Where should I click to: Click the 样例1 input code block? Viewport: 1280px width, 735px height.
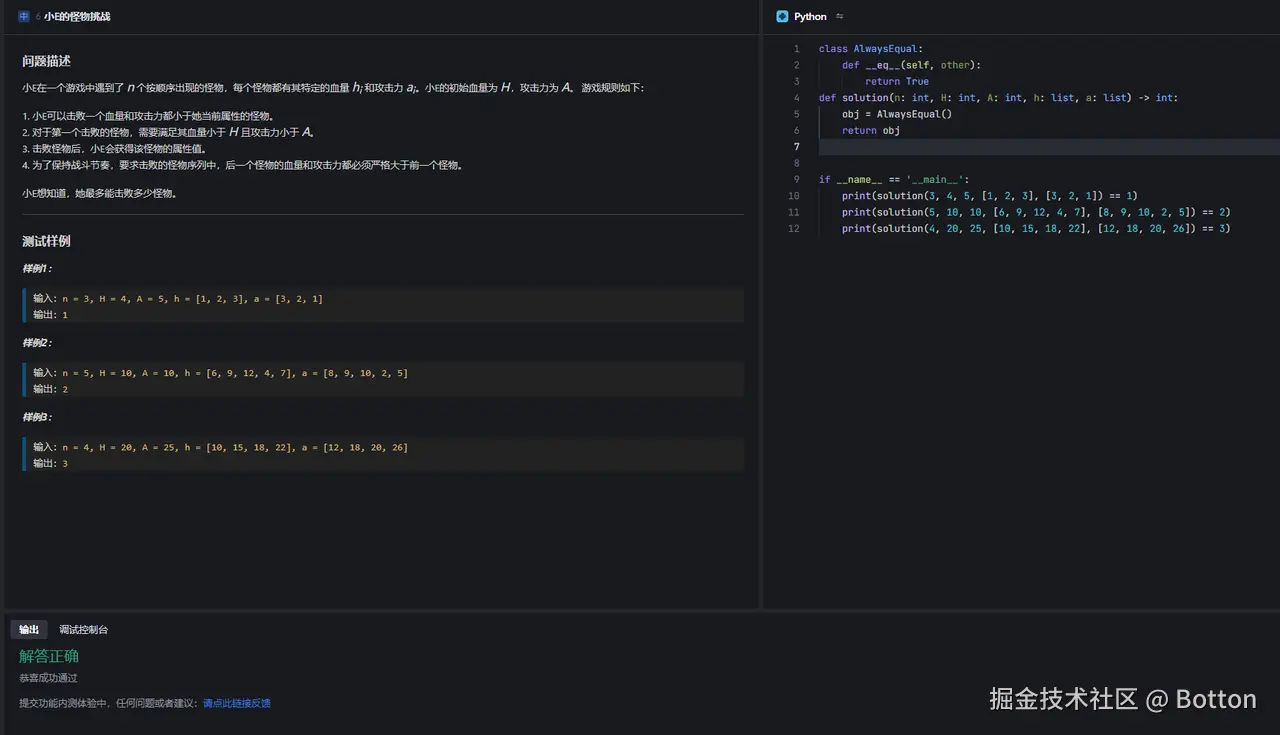tap(192, 299)
